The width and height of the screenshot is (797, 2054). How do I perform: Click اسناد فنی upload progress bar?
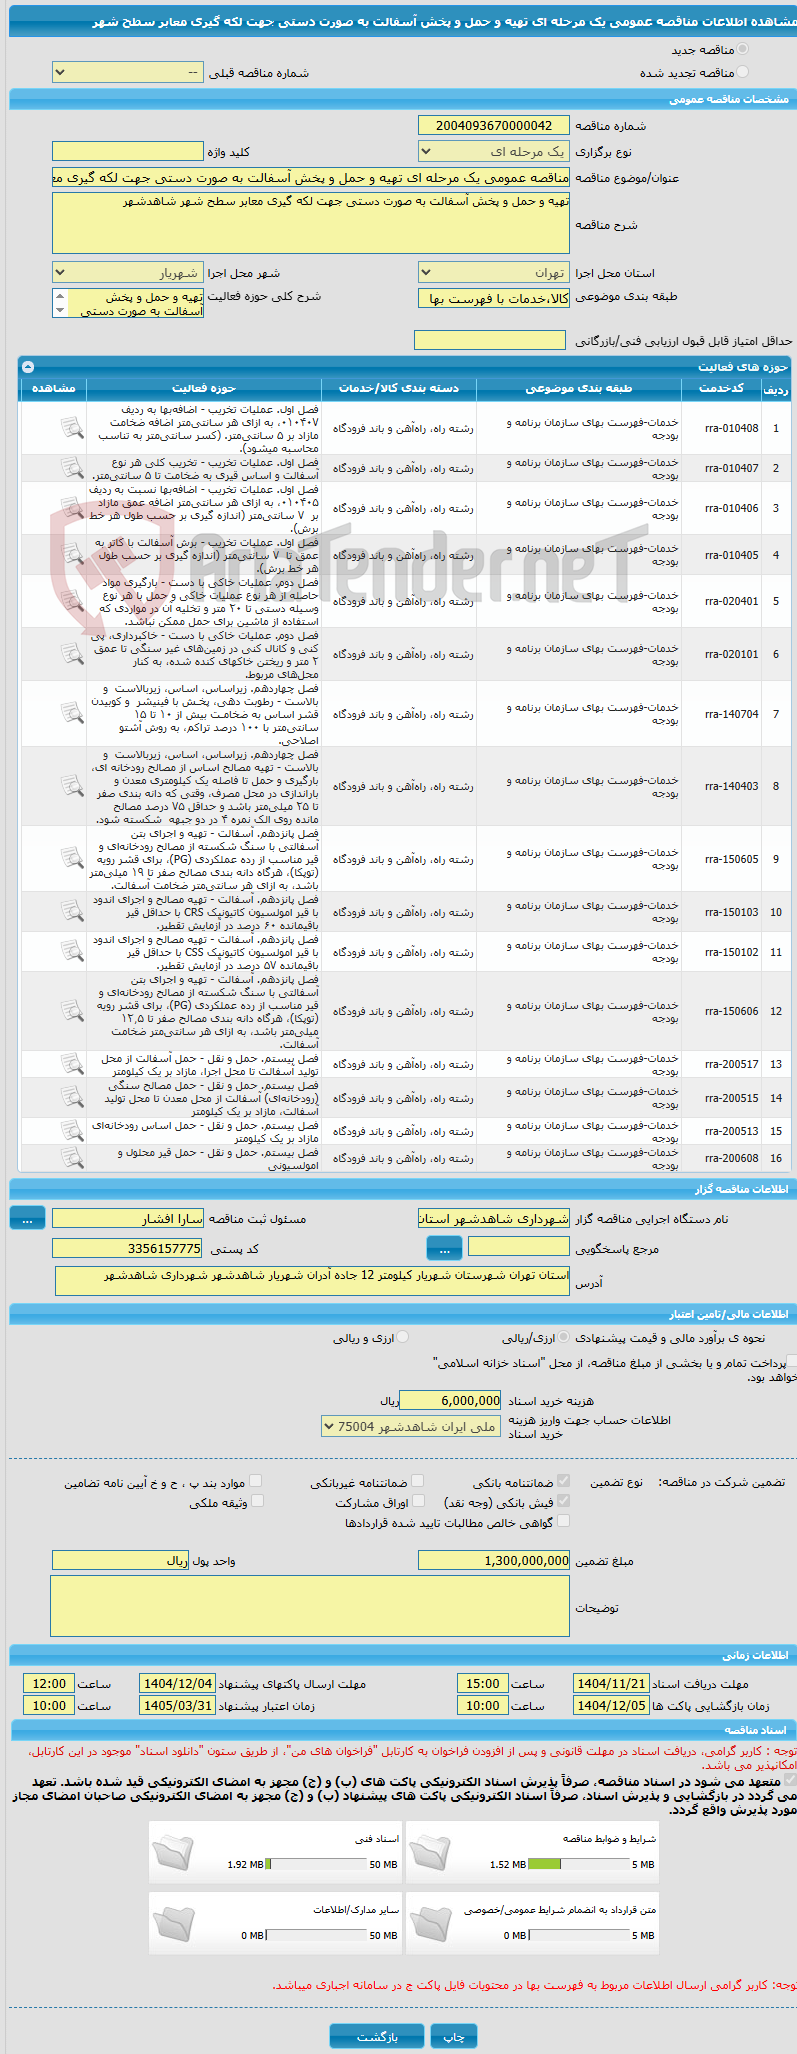pos(317,1865)
